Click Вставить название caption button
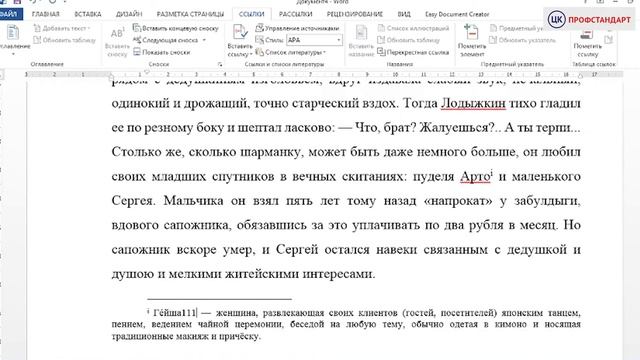The image size is (640, 360). click(x=361, y=41)
